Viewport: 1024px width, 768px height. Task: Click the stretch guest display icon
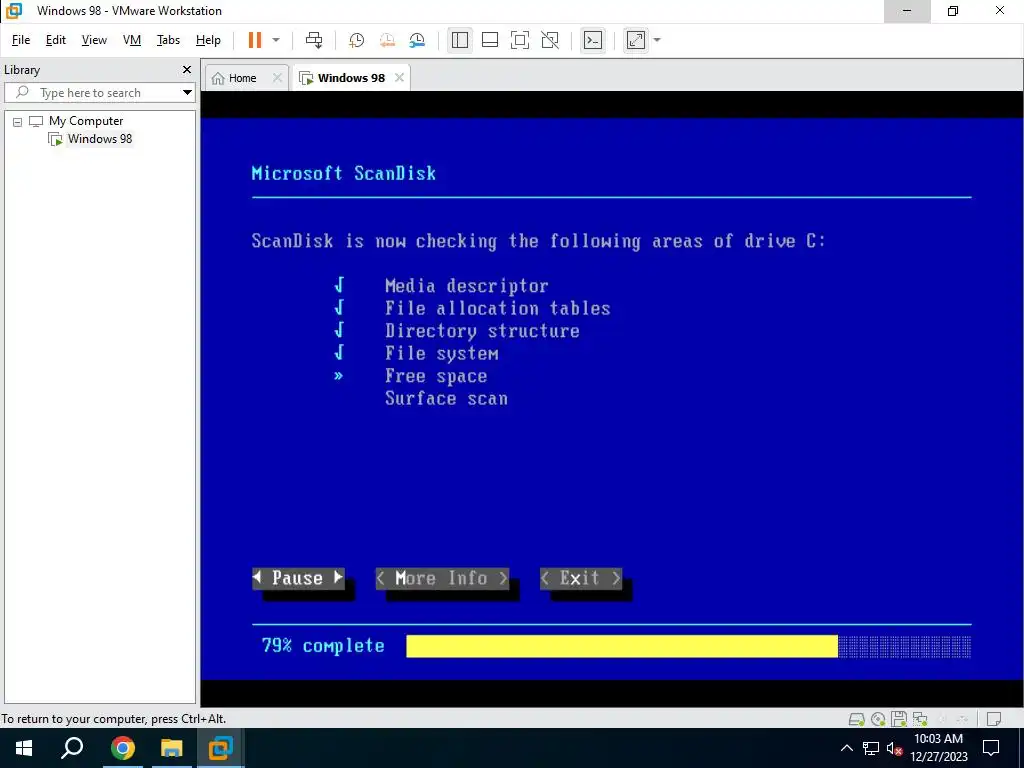click(635, 40)
